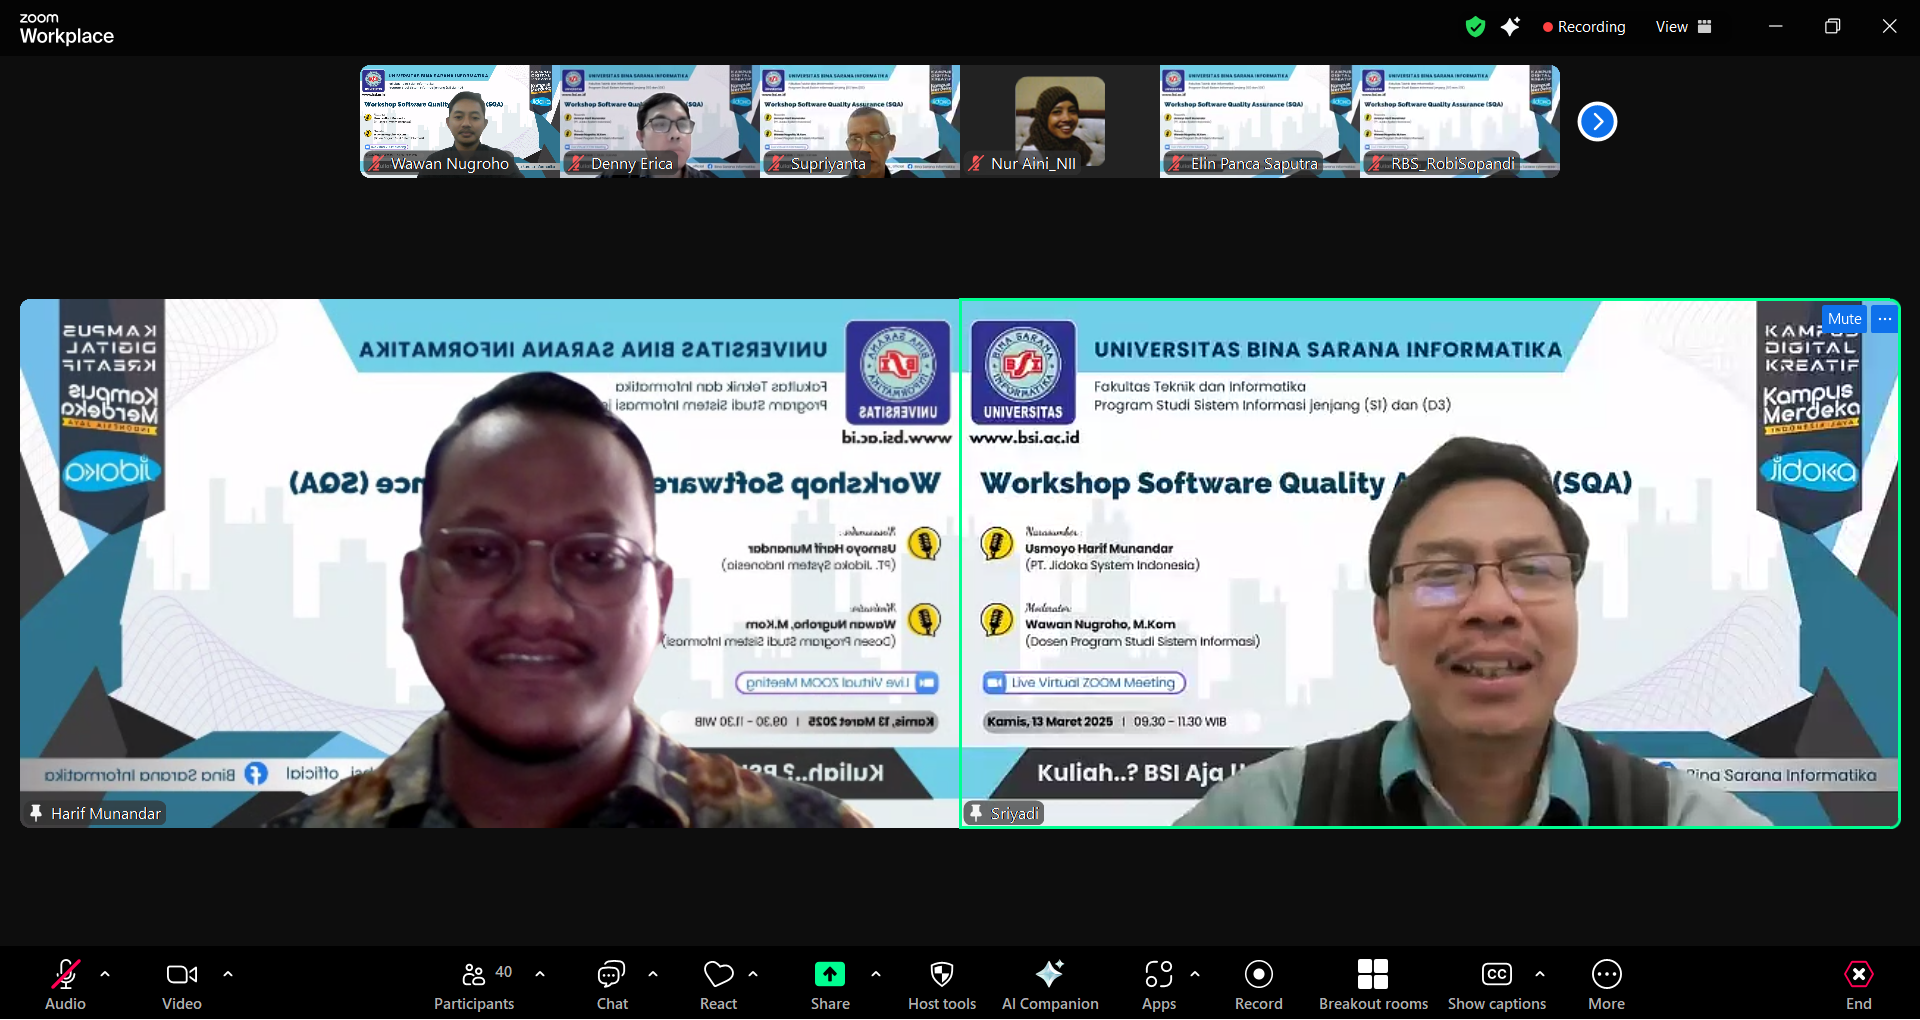Viewport: 1920px width, 1020px height.
Task: Select Denny Erica's video thumbnail
Action: [x=660, y=121]
